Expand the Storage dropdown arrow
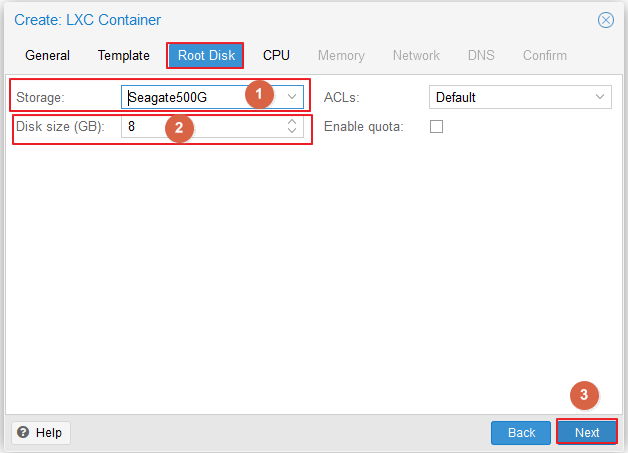Image resolution: width=628 pixels, height=453 pixels. tap(292, 97)
